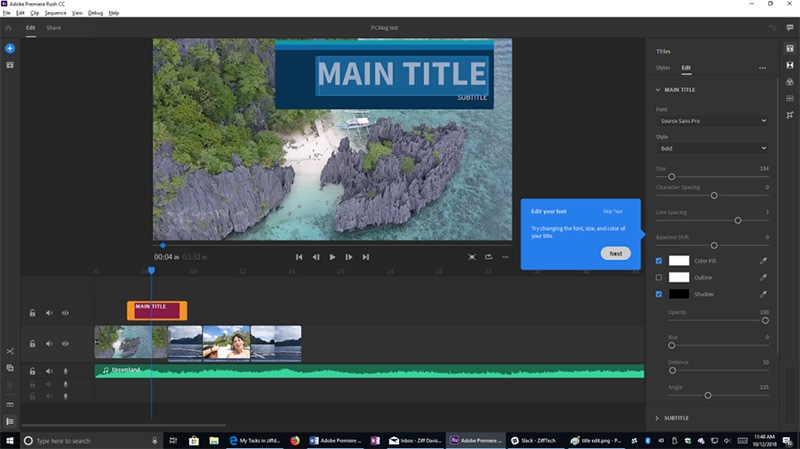
Task: Open the Color panel icon in right sidebar
Action: [x=788, y=81]
